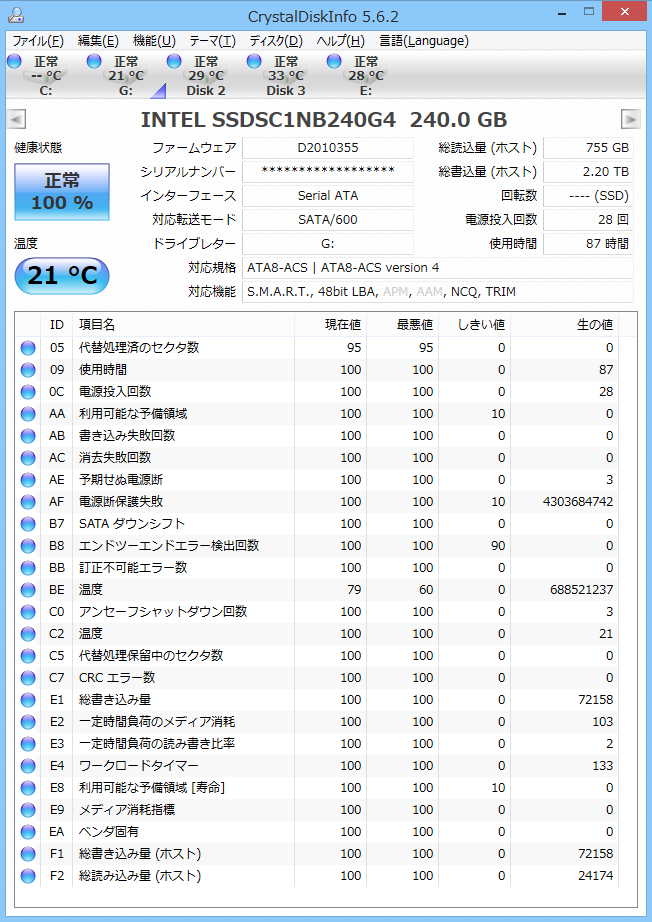Click the masked serial number field

(x=328, y=172)
